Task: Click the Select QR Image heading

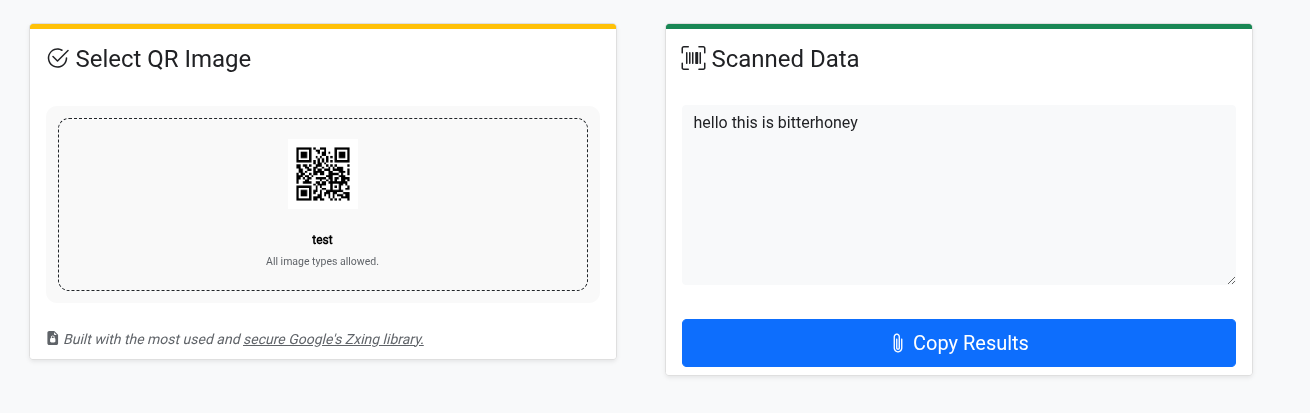Action: [163, 59]
